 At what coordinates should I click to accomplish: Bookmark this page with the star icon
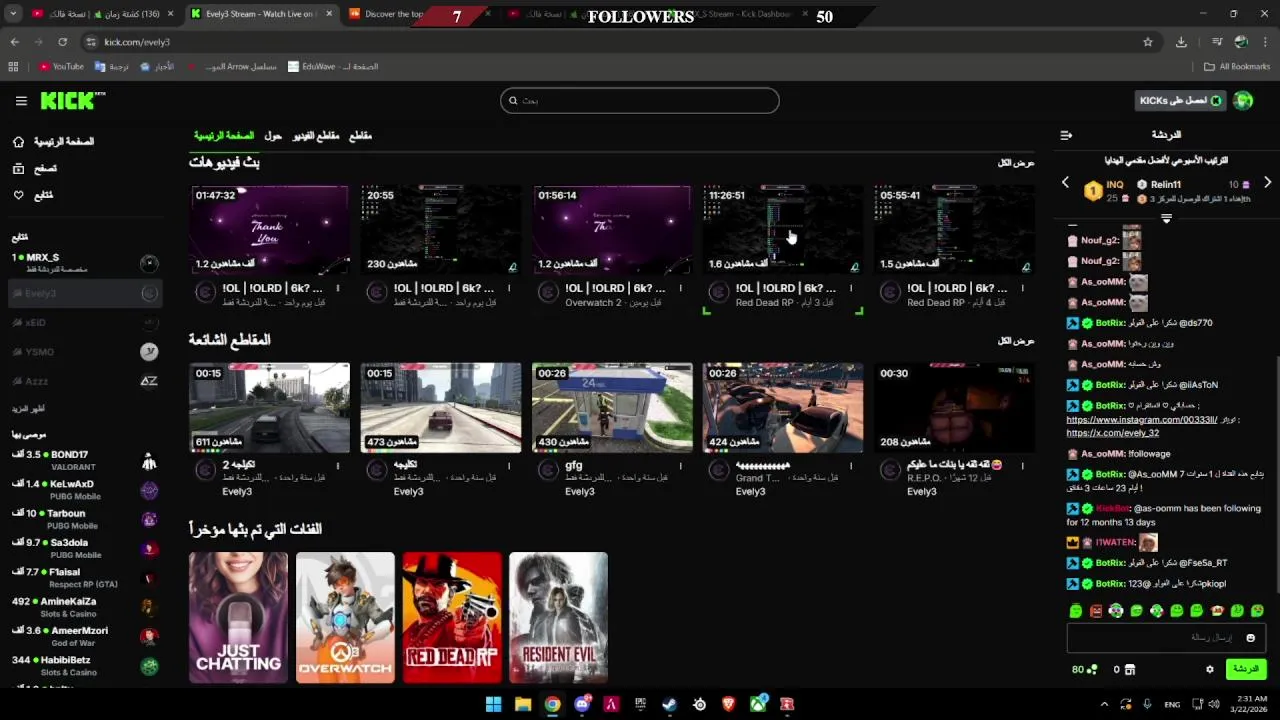(1148, 42)
